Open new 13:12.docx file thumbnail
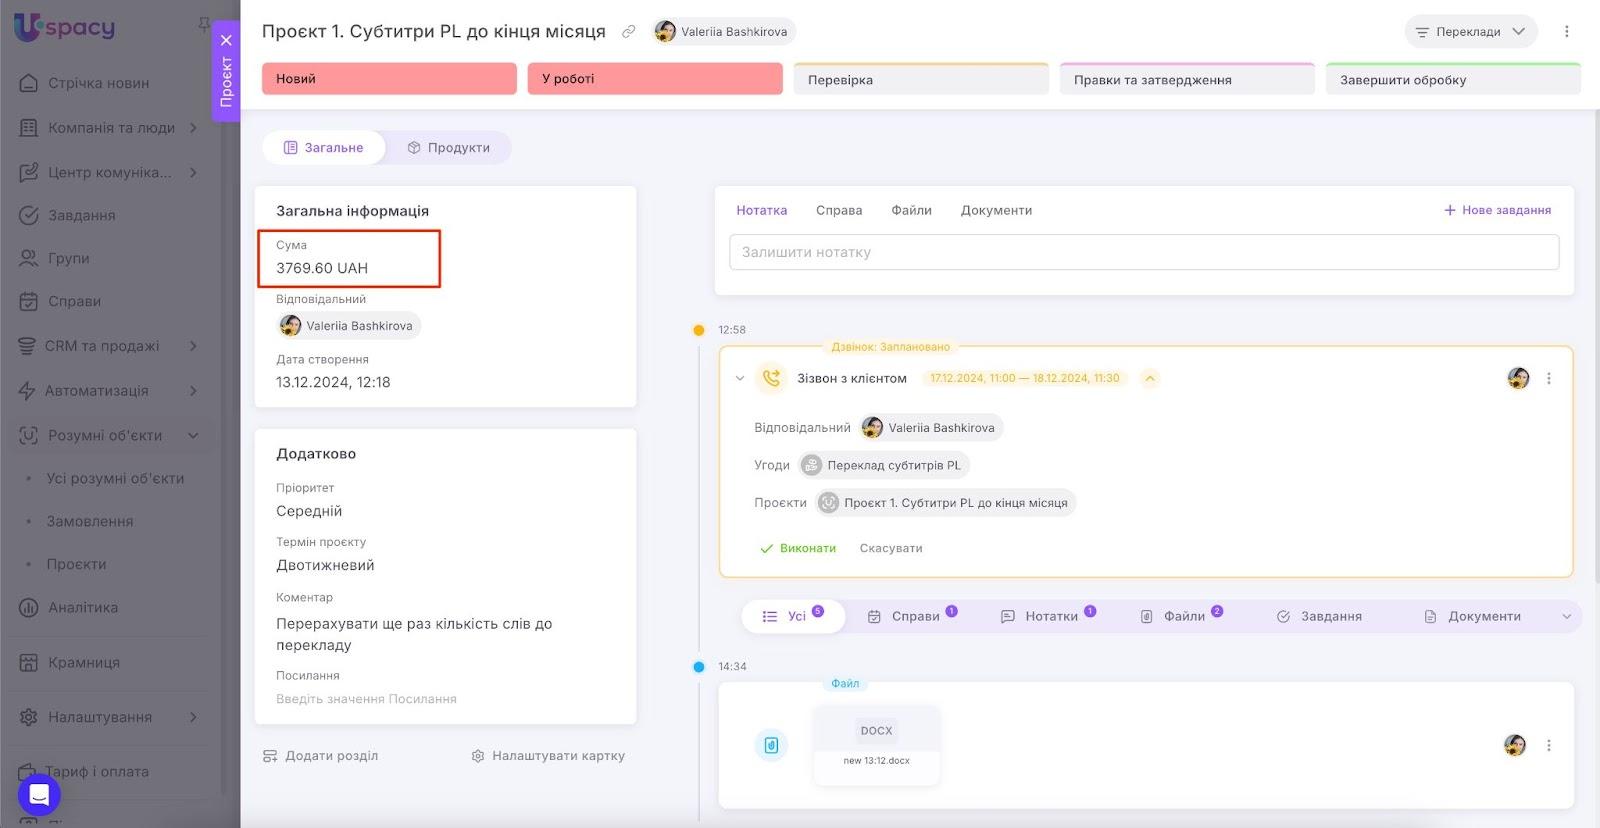 [x=877, y=745]
